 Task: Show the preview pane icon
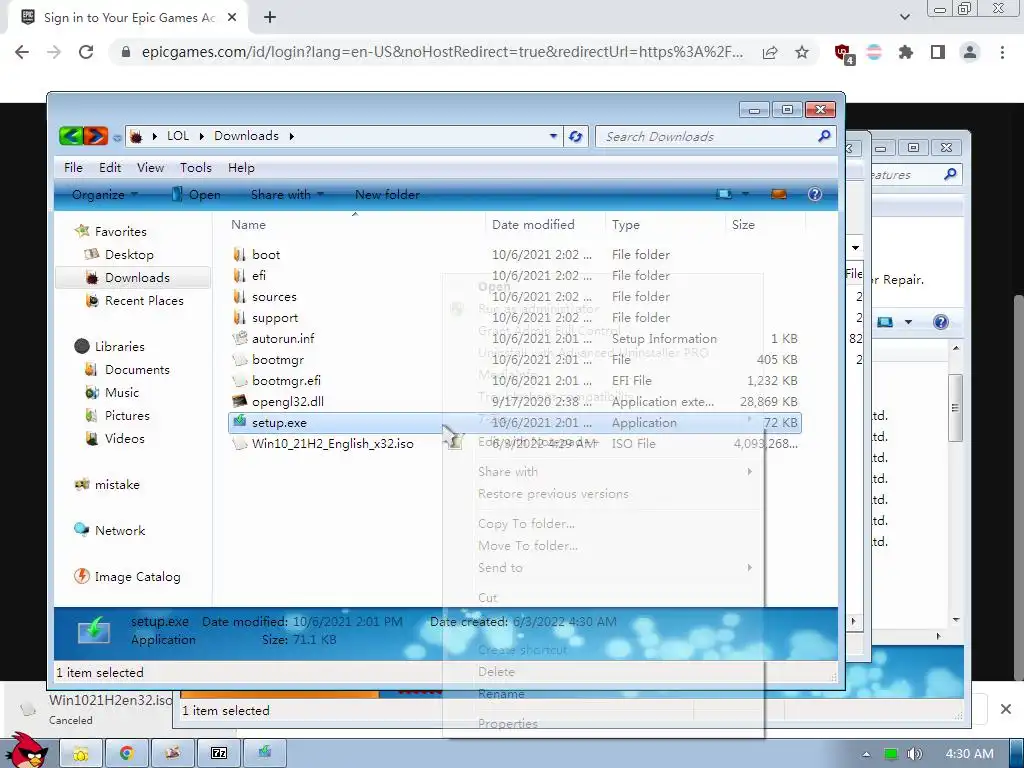pyautogui.click(x=778, y=194)
